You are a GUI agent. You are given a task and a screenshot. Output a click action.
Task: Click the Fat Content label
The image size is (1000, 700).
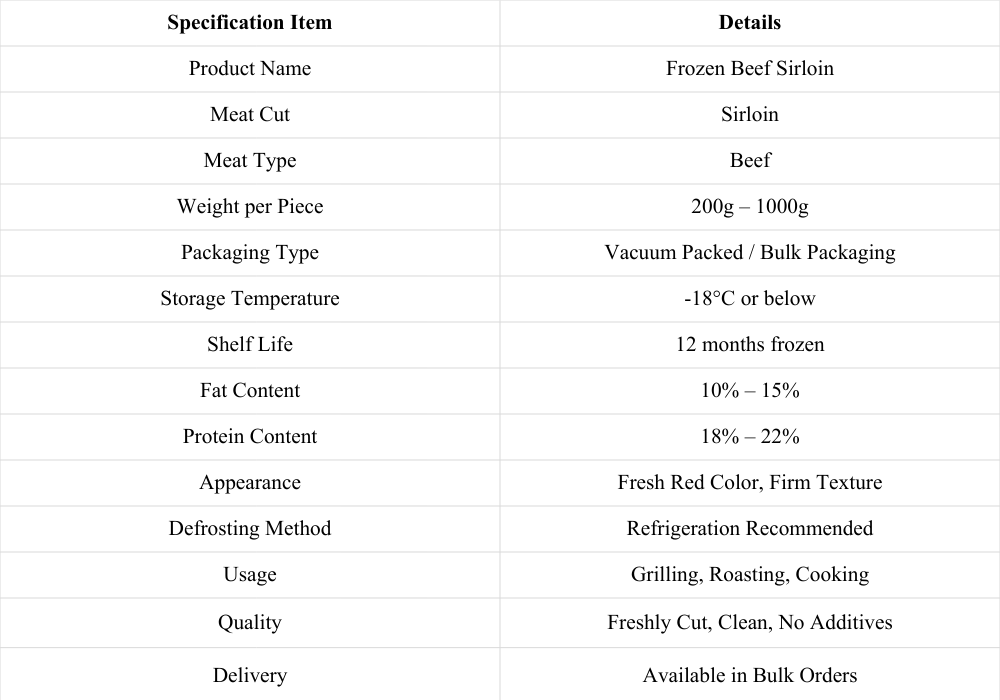(x=249, y=390)
